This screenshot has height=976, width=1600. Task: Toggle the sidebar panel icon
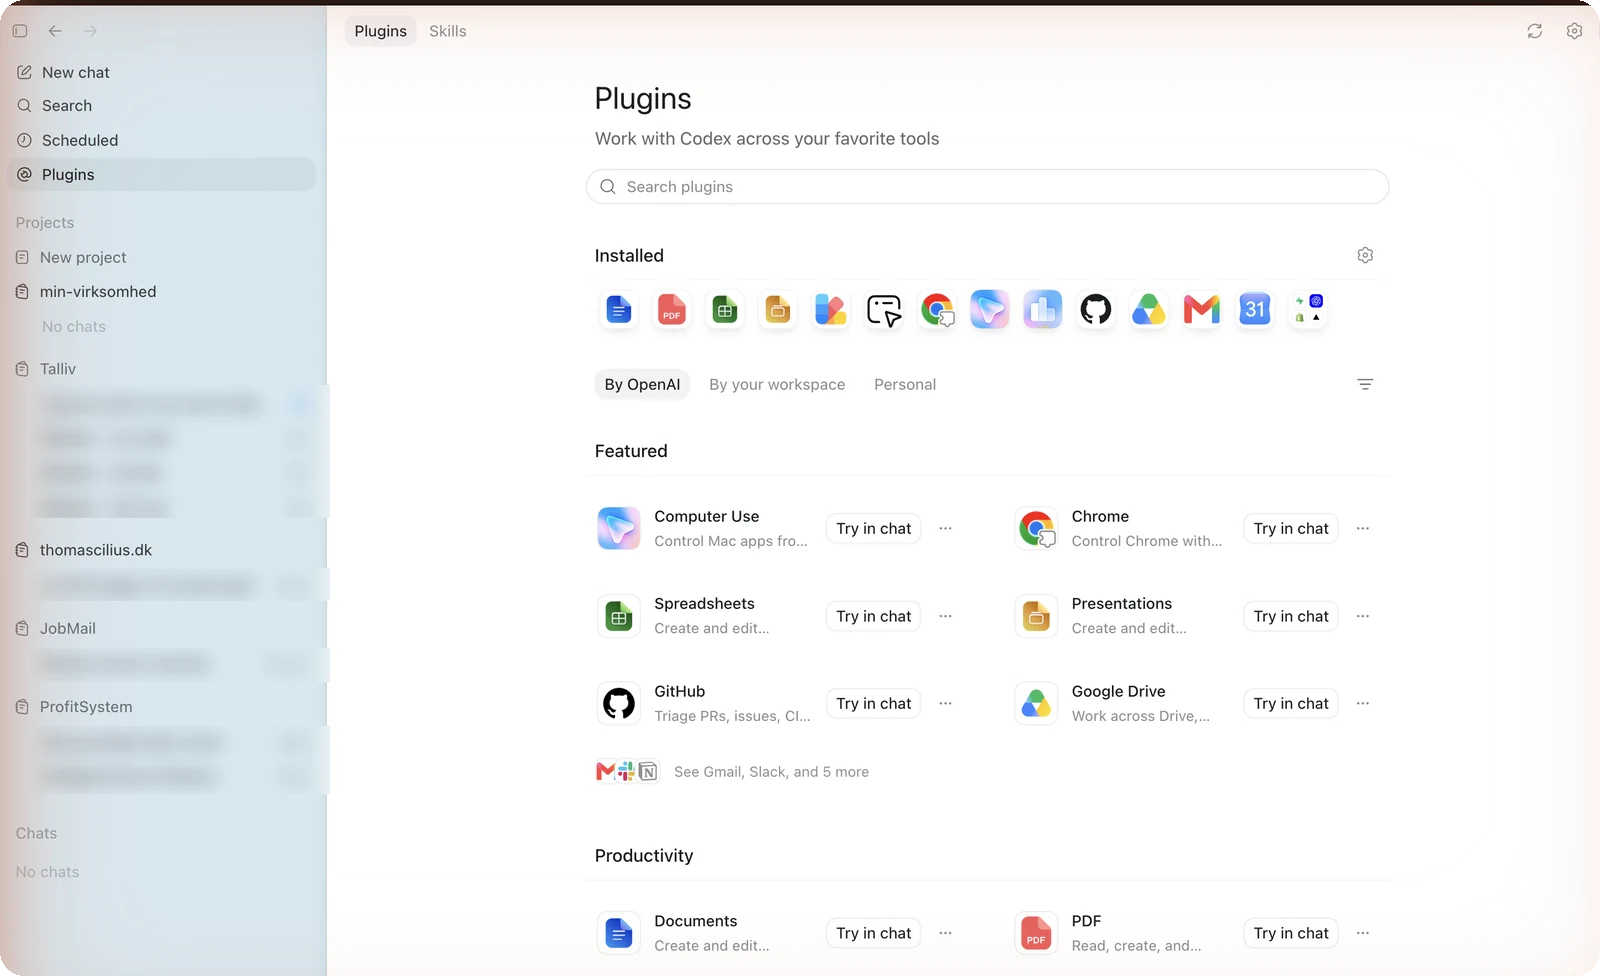coord(20,31)
